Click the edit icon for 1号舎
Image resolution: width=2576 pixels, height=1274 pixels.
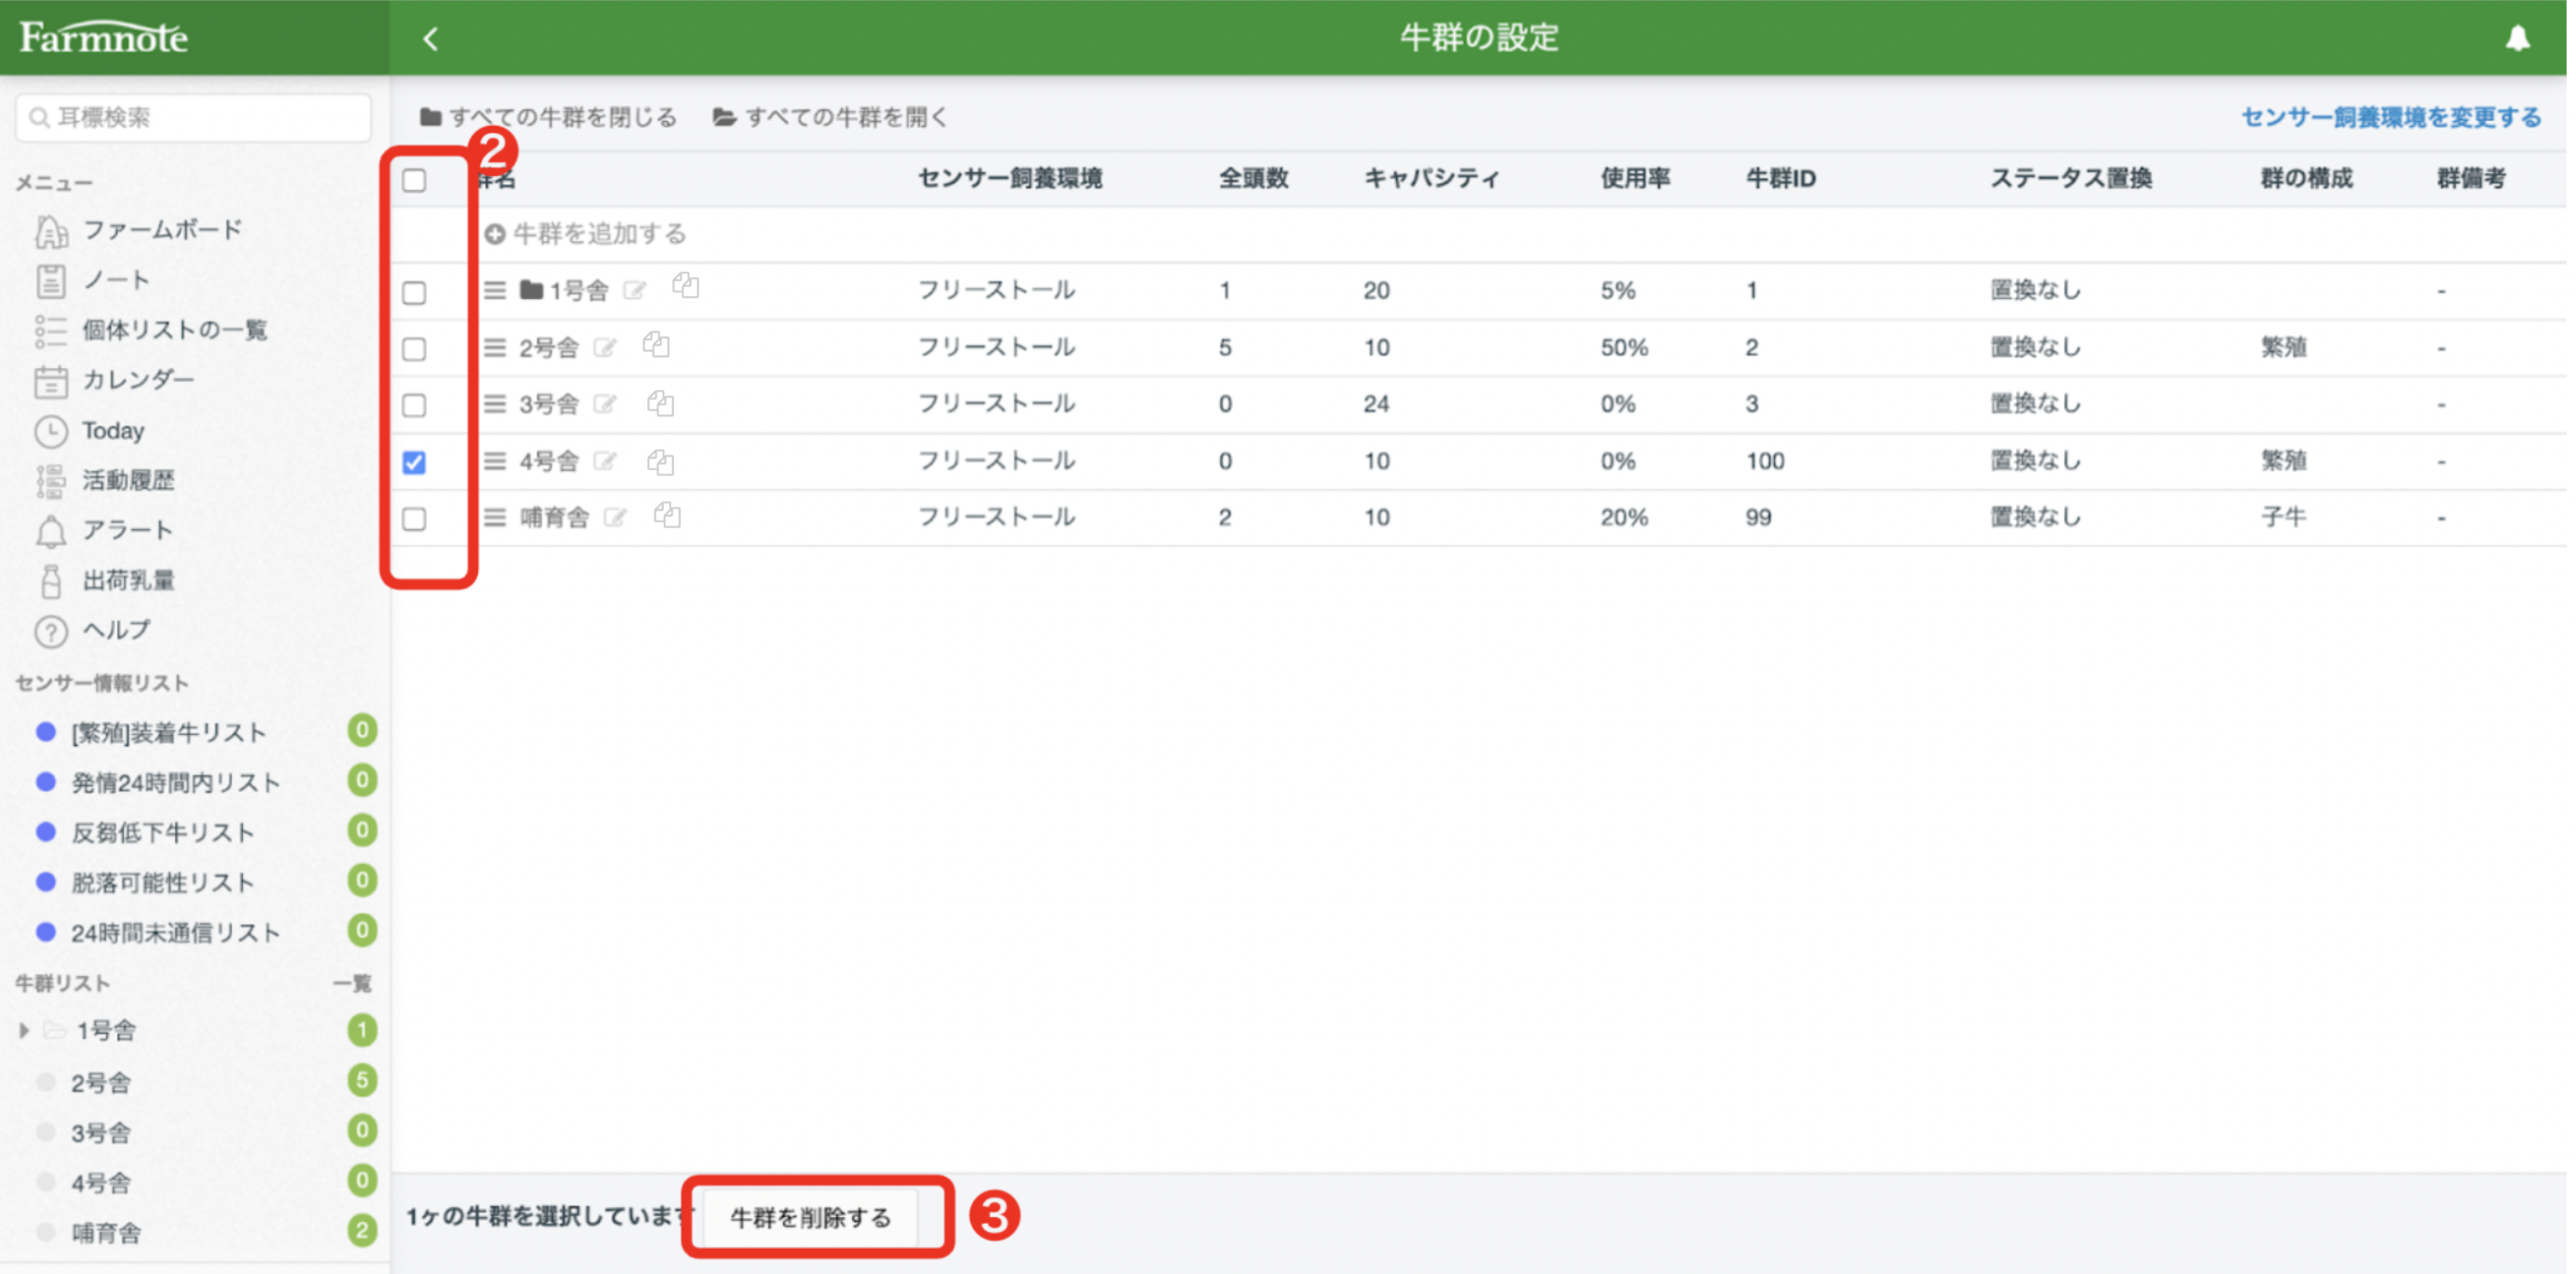[x=635, y=291]
